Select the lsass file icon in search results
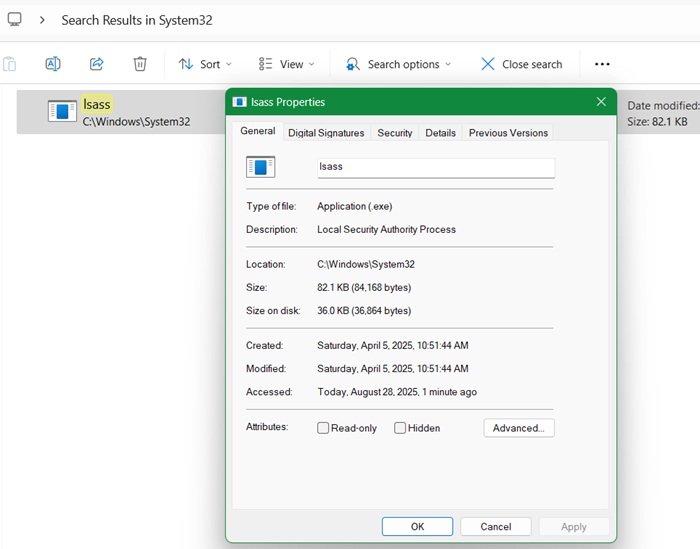Image resolution: width=700 pixels, height=549 pixels. point(62,111)
